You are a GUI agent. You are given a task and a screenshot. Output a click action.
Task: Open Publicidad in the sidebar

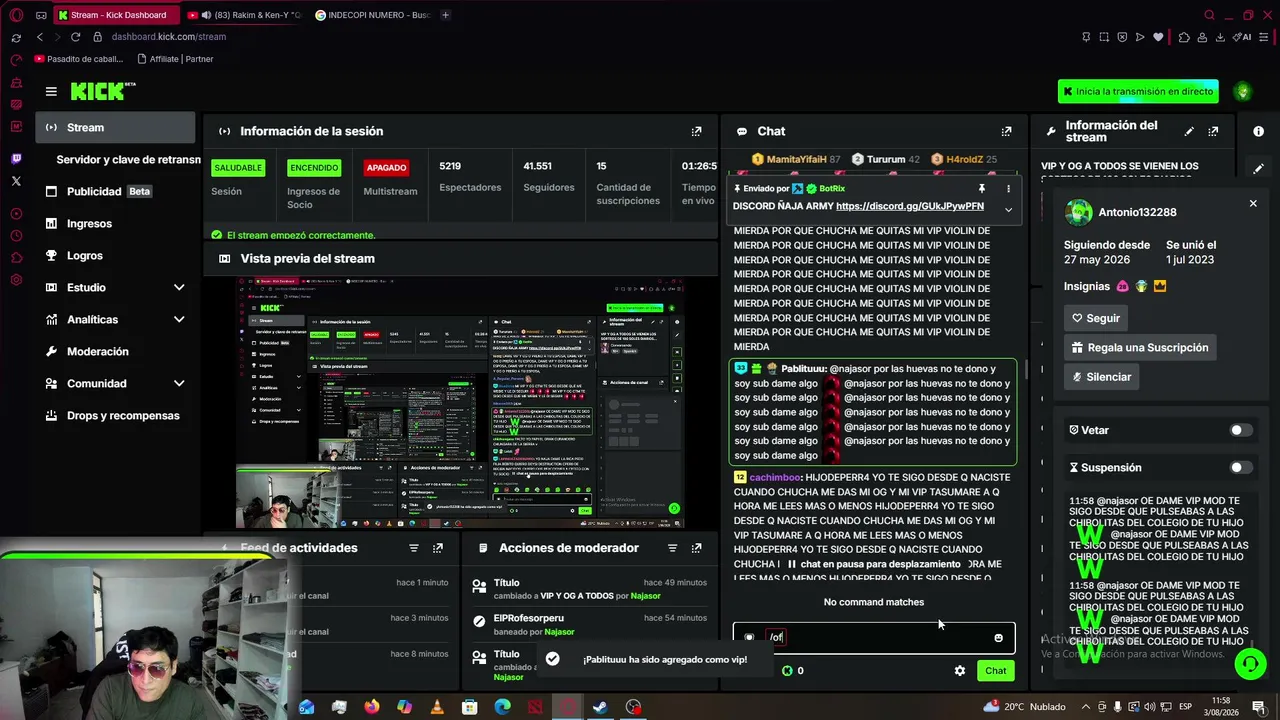coord(116,192)
